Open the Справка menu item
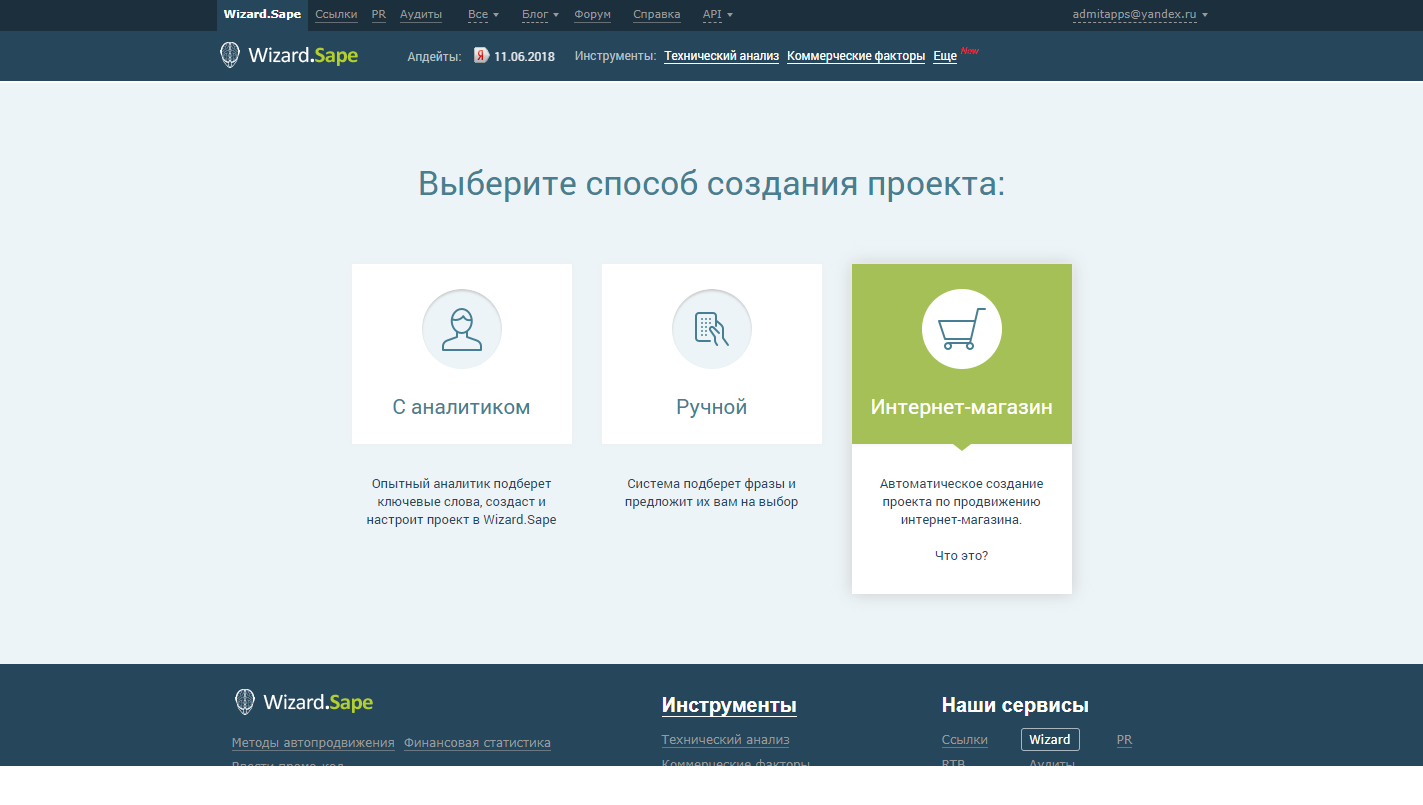The width and height of the screenshot is (1423, 805). (655, 14)
